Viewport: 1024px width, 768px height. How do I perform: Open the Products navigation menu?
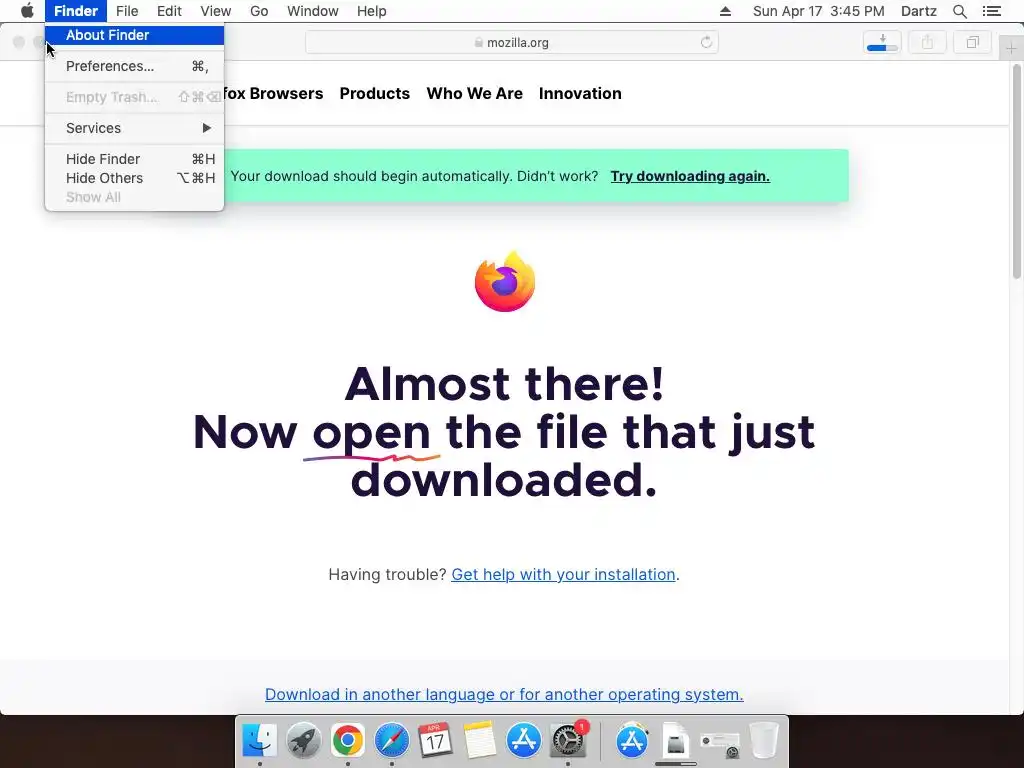click(x=375, y=93)
